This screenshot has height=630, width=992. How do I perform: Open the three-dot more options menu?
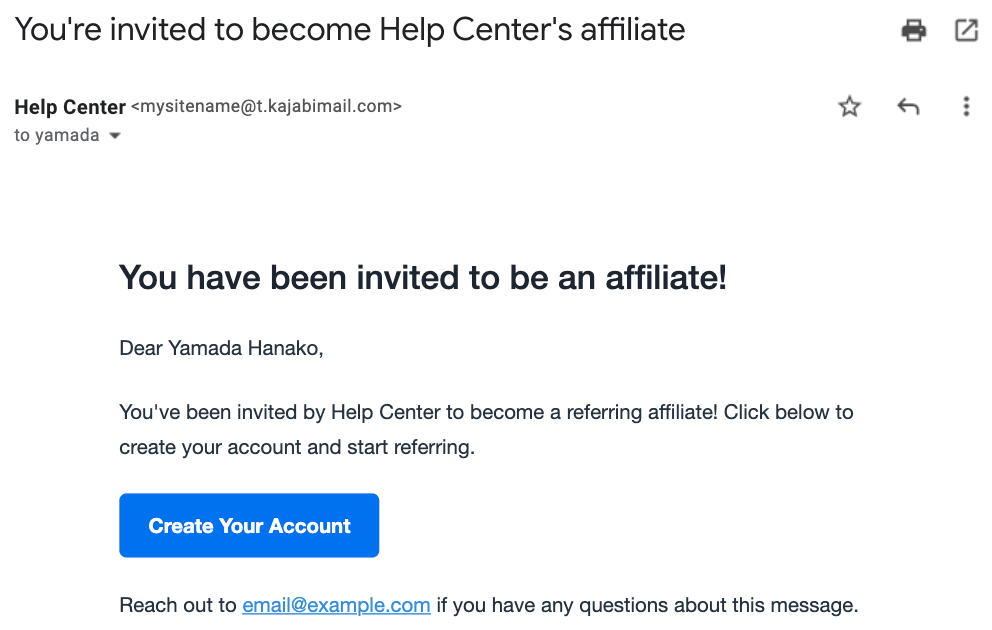(x=965, y=106)
